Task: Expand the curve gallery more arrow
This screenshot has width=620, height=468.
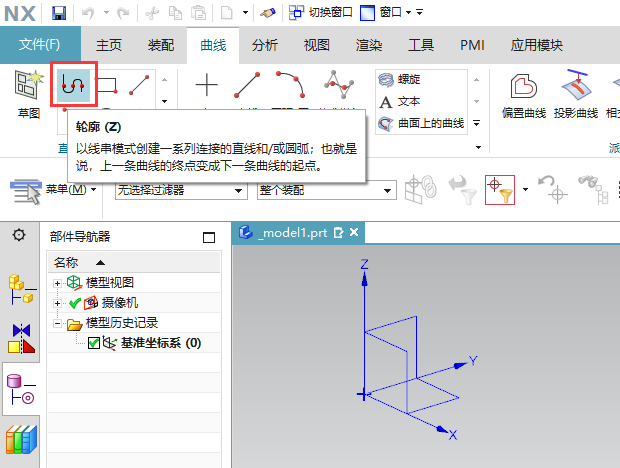Action: click(477, 123)
